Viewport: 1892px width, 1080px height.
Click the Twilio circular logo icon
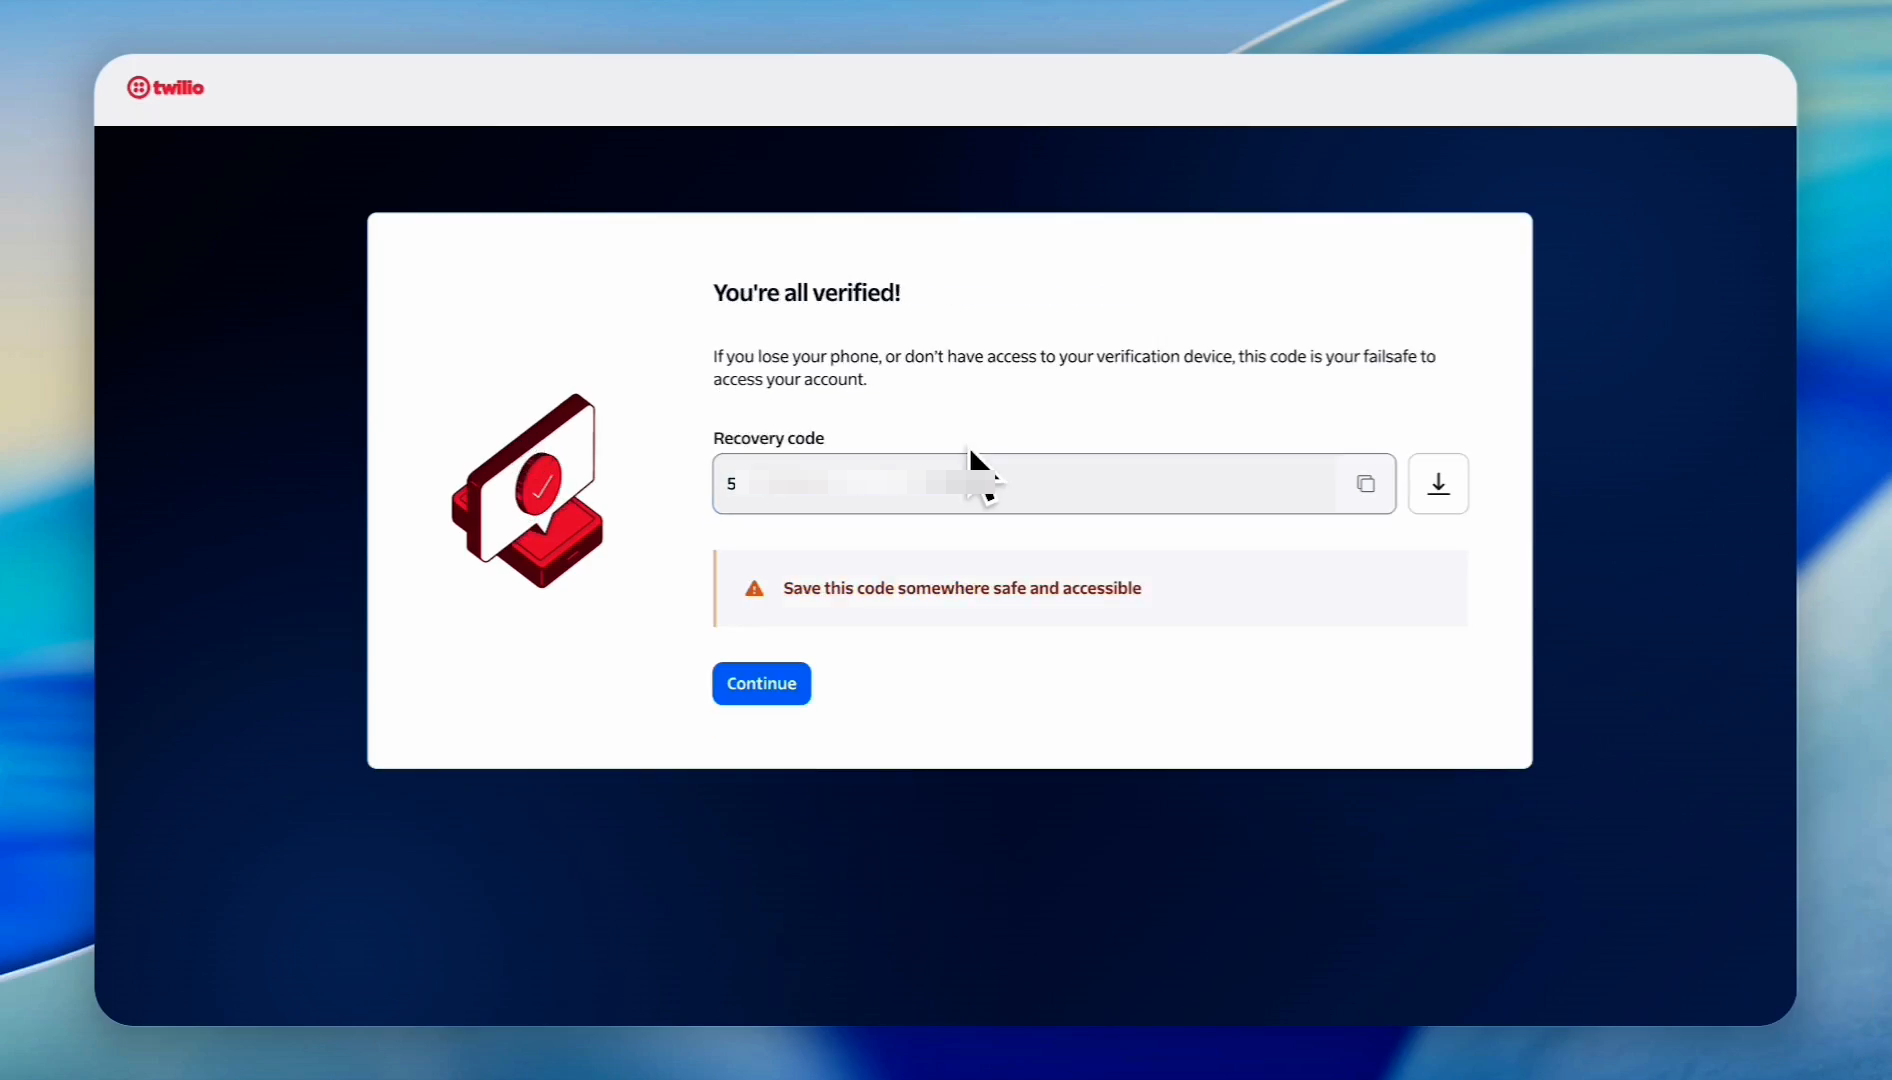(x=138, y=88)
